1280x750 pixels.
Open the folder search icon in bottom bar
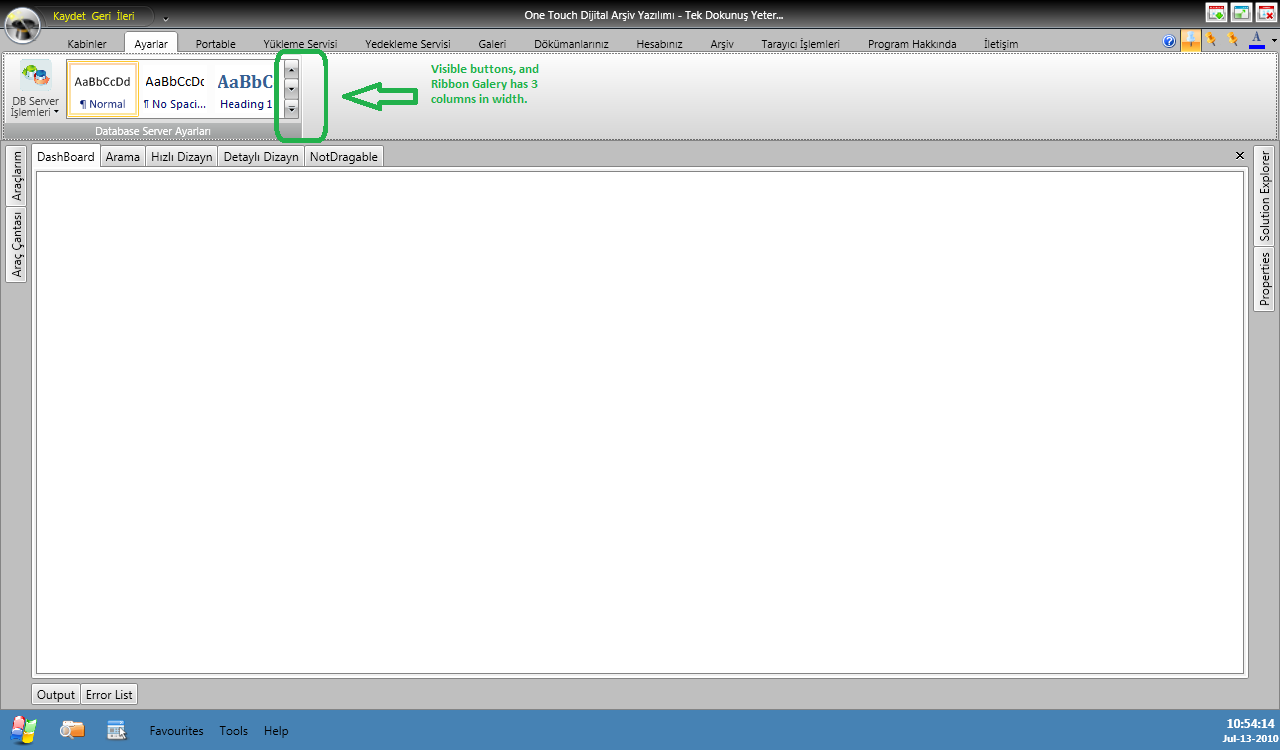point(72,730)
